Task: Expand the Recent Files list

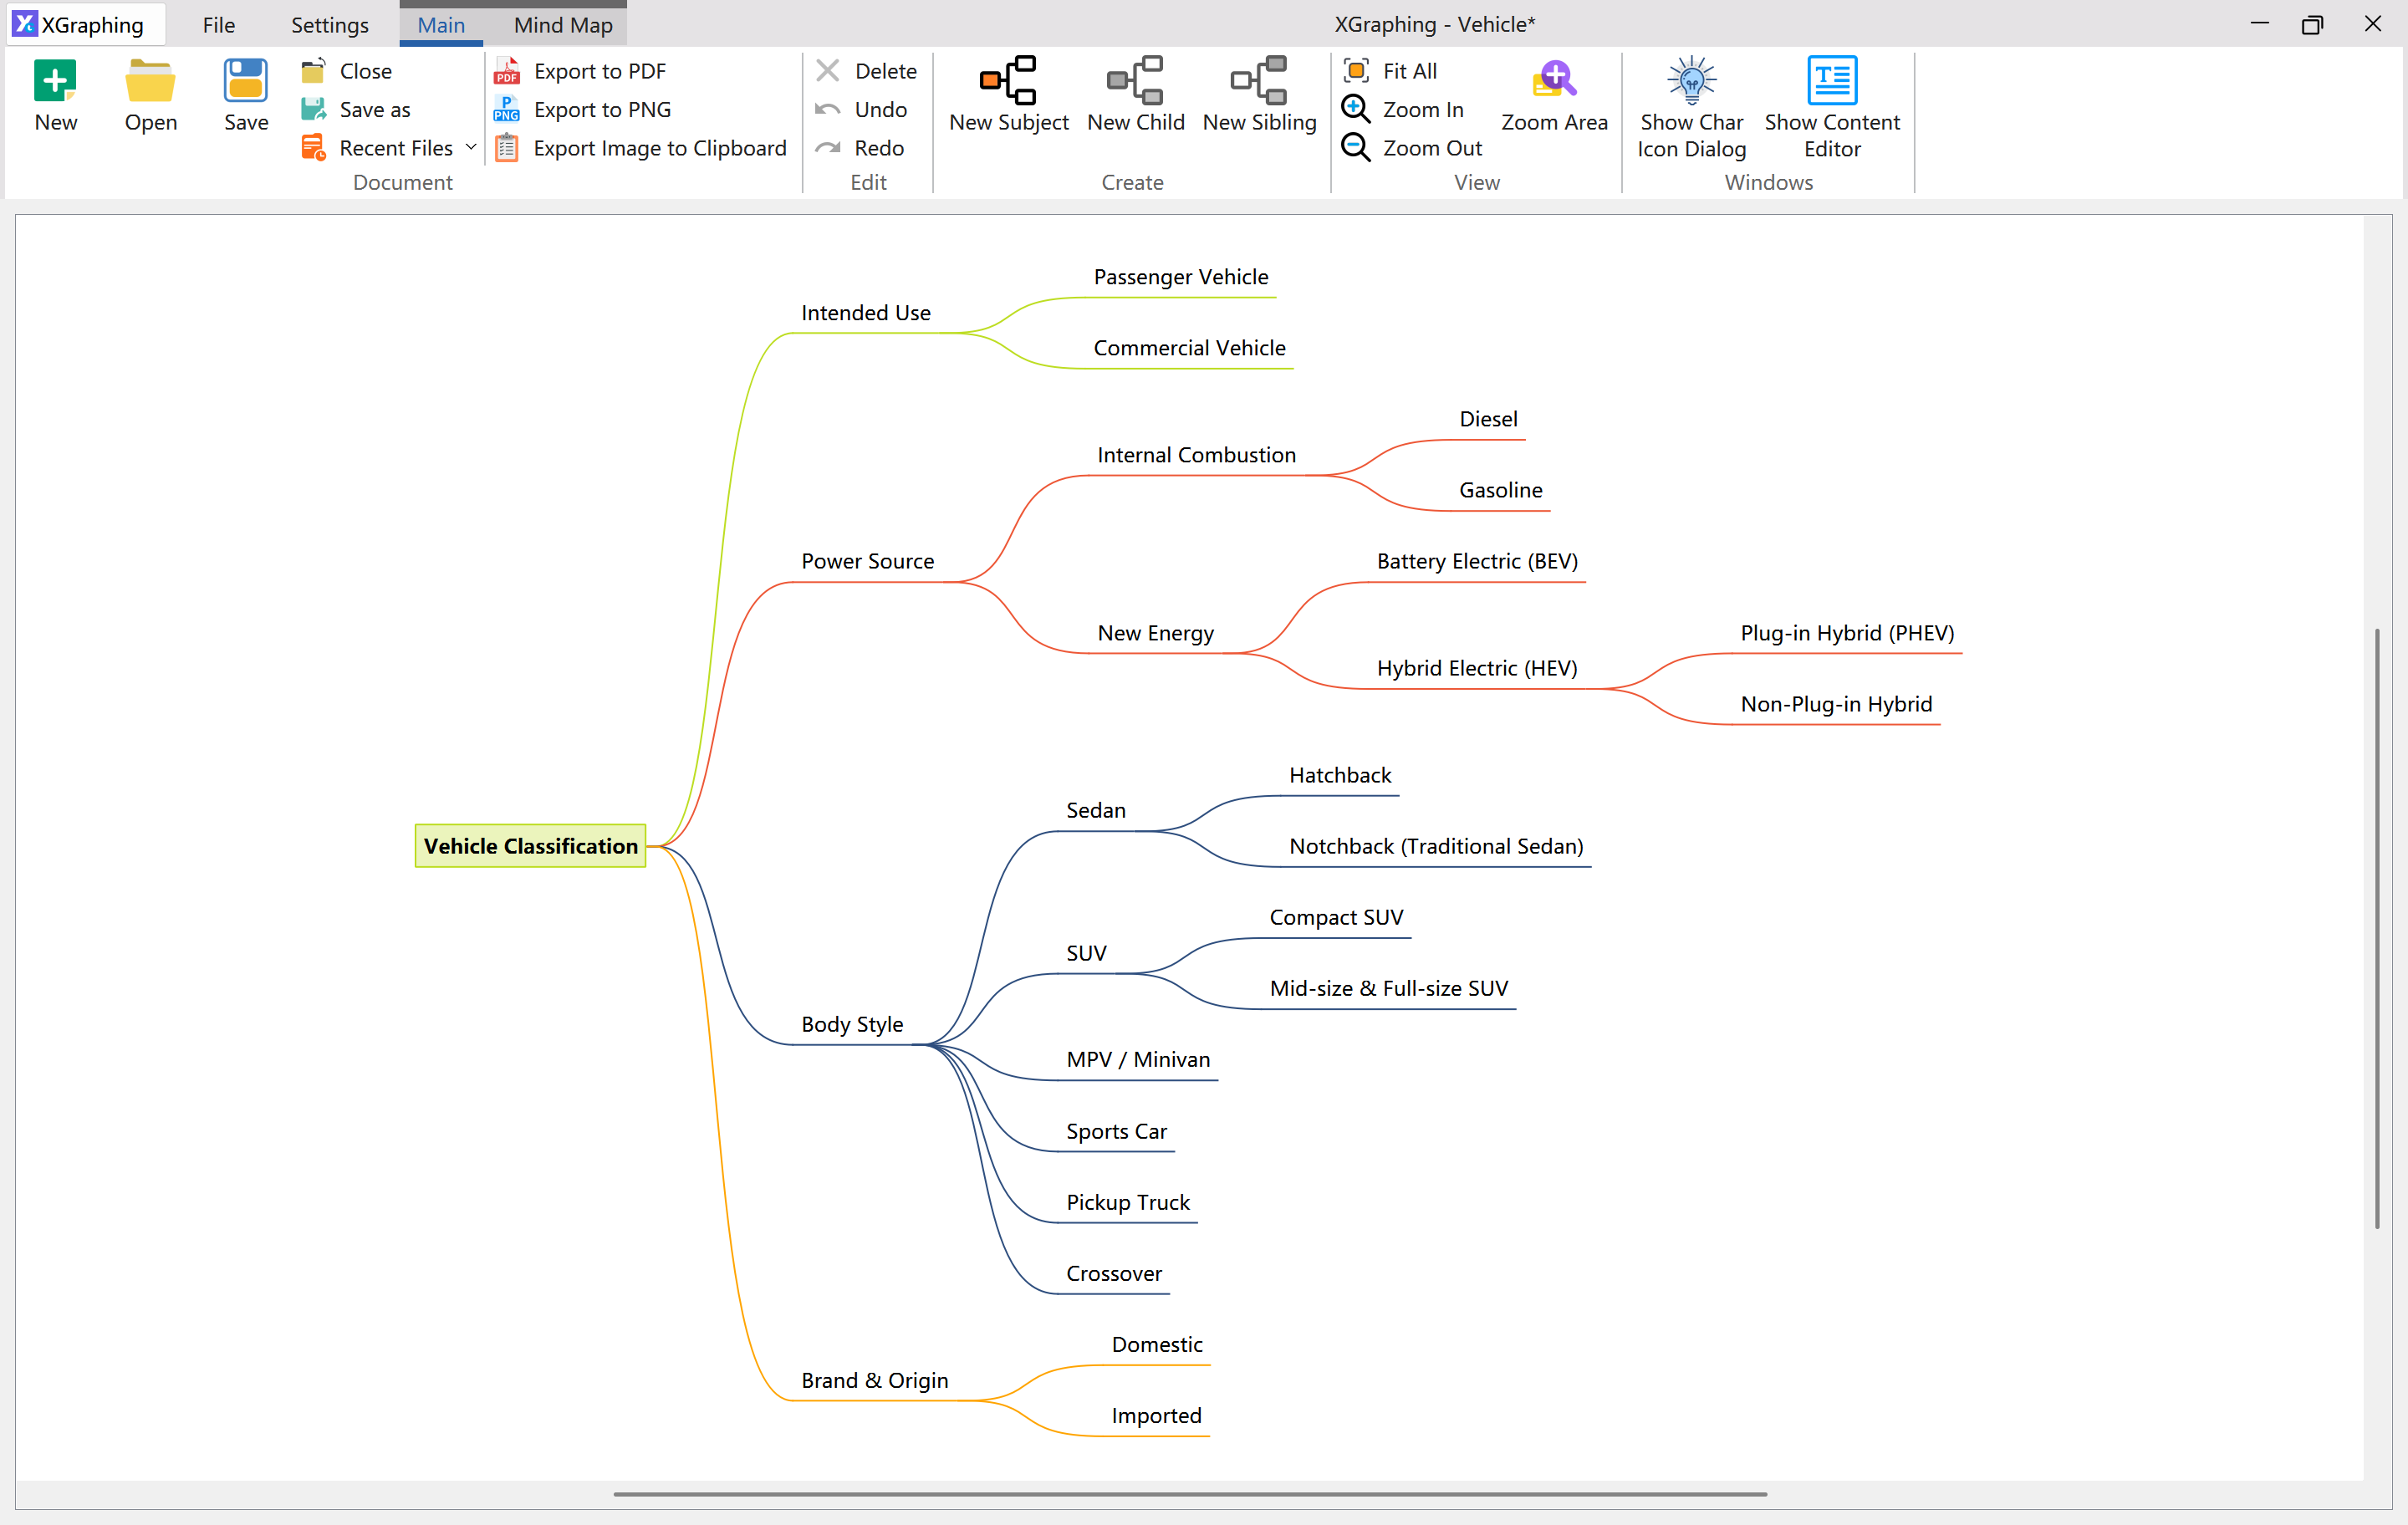Action: pos(471,147)
